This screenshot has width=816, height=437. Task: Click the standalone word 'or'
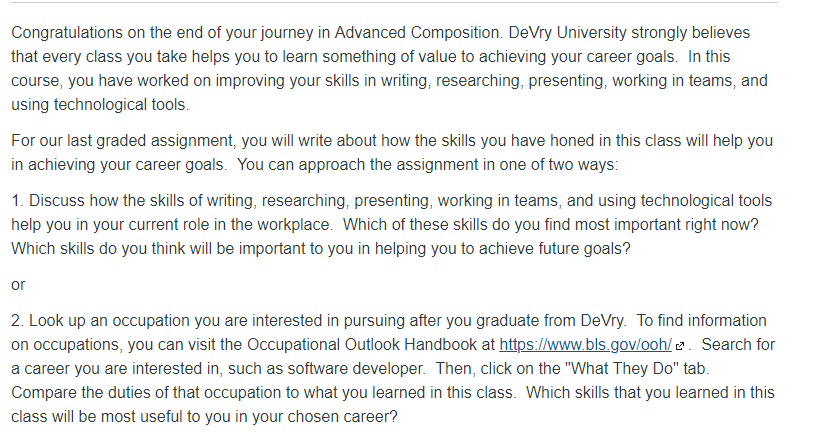(x=18, y=285)
